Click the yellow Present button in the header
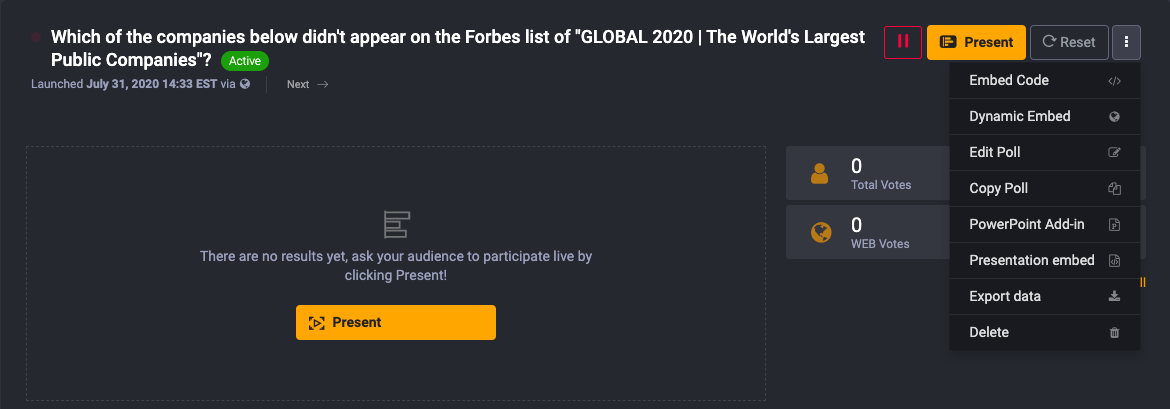The height and width of the screenshot is (409, 1170). tap(976, 42)
